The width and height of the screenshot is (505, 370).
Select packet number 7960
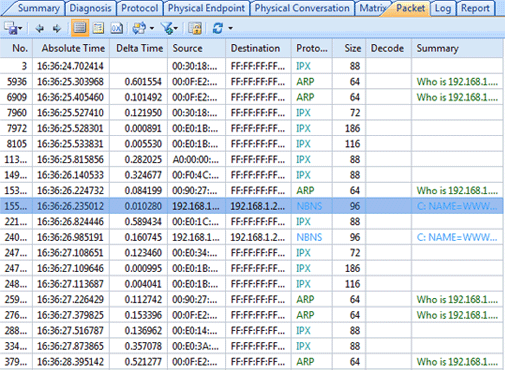[x=251, y=113]
